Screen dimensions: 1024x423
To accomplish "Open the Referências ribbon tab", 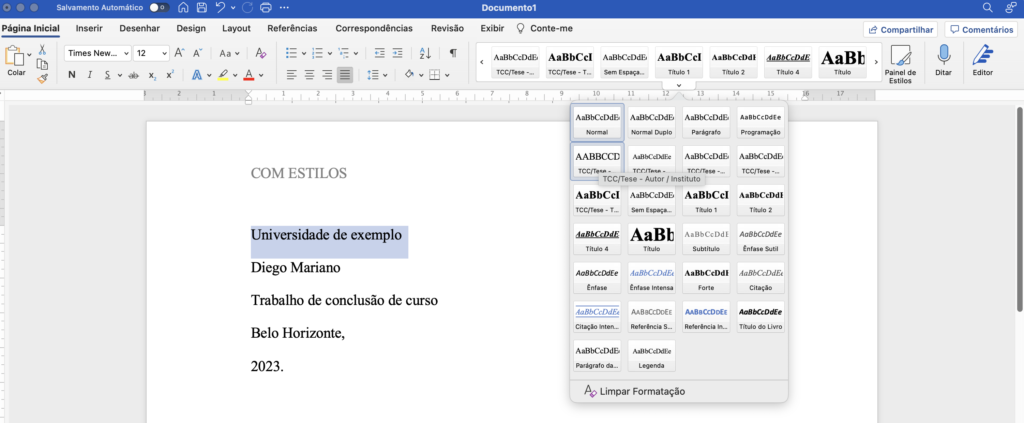I will pos(292,29).
